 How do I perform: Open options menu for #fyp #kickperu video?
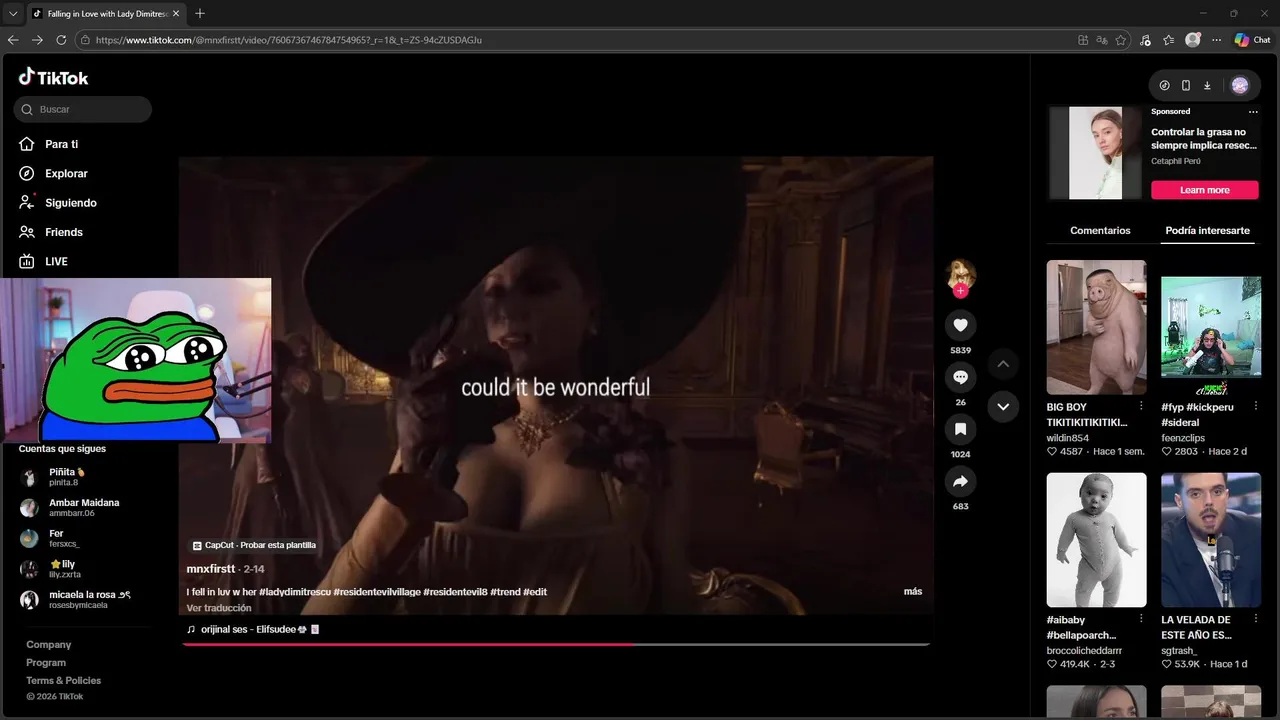point(1254,406)
